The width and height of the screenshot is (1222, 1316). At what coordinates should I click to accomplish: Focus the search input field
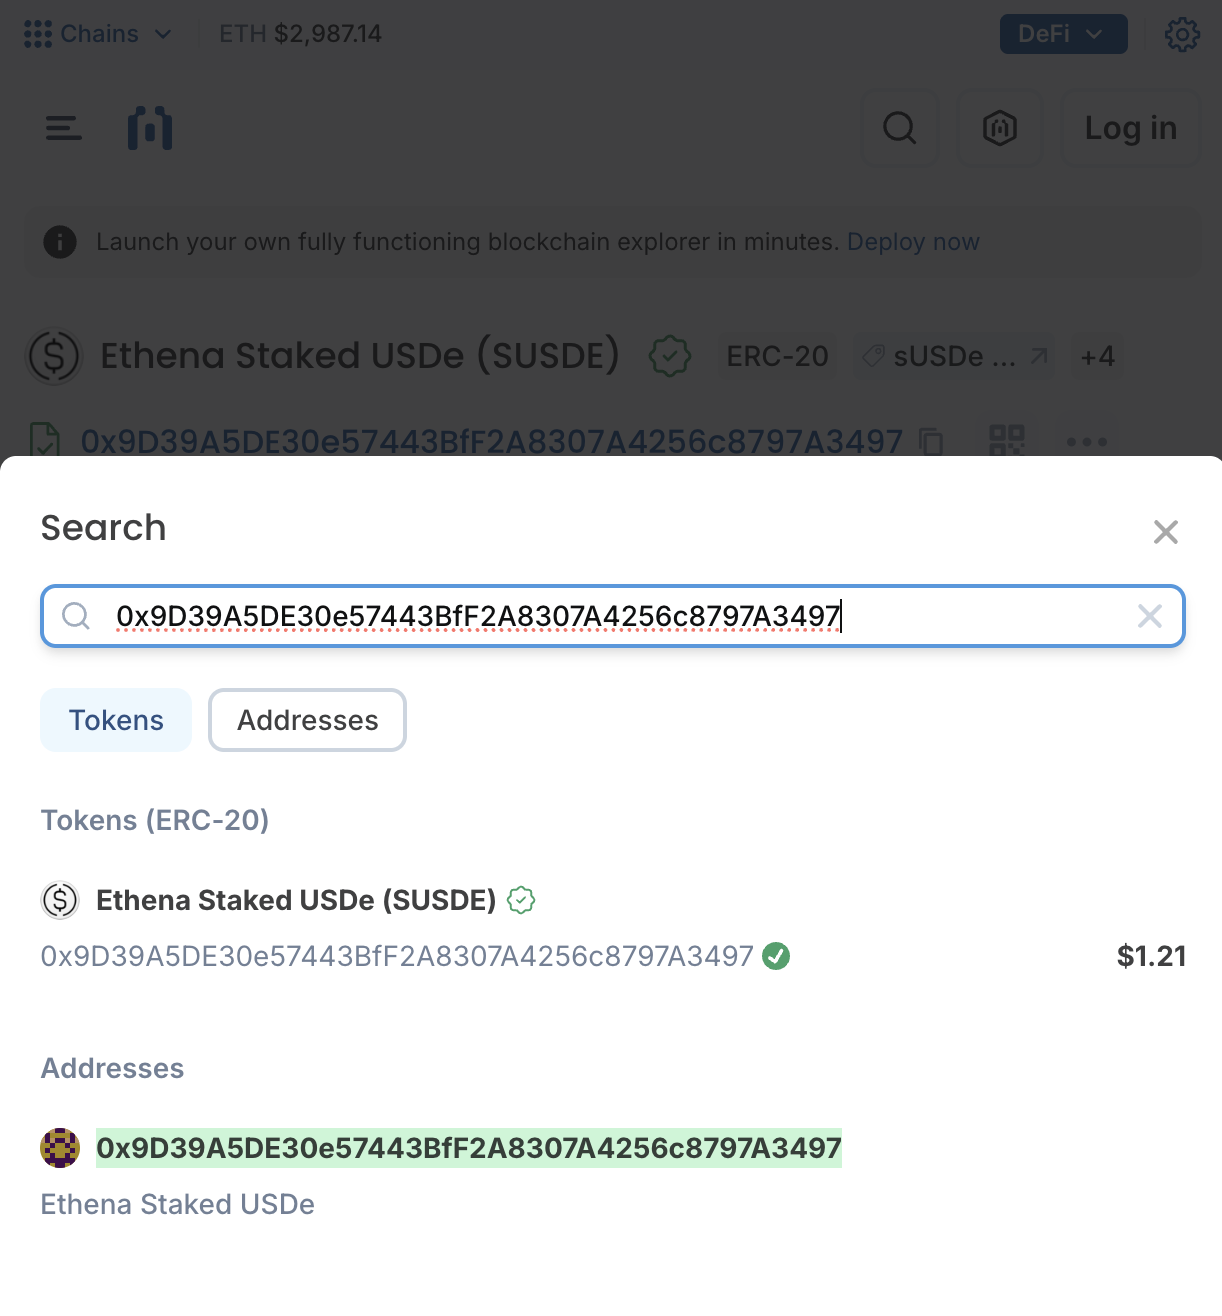point(600,616)
